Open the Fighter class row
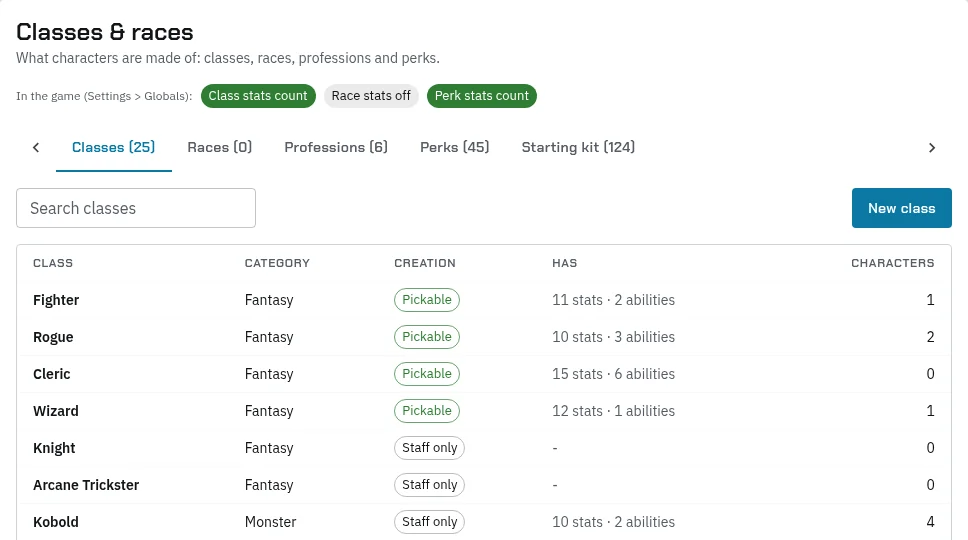Screen dimensions: 968x540 (484, 300)
